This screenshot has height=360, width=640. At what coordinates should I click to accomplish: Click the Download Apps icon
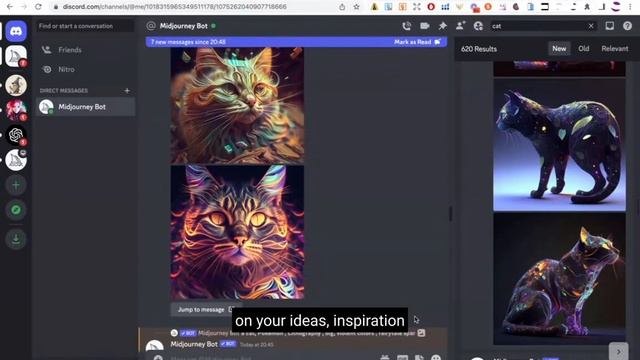[x=16, y=239]
